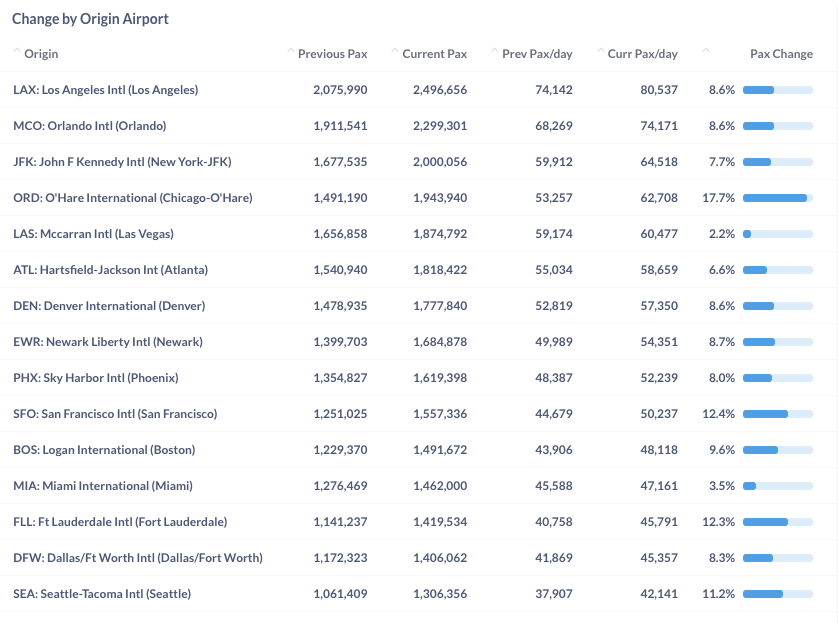This screenshot has width=838, height=623.
Task: Click sort caret beside Origin header
Action: (17, 50)
